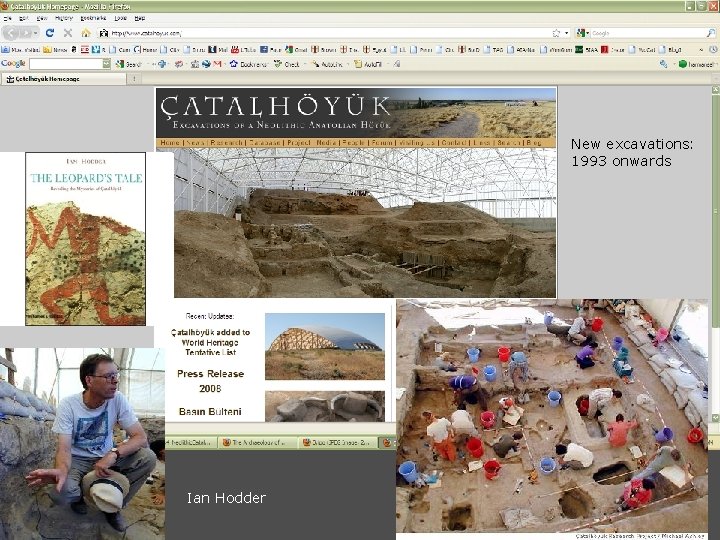Open the View menu
This screenshot has width=720, height=540.
point(42,18)
